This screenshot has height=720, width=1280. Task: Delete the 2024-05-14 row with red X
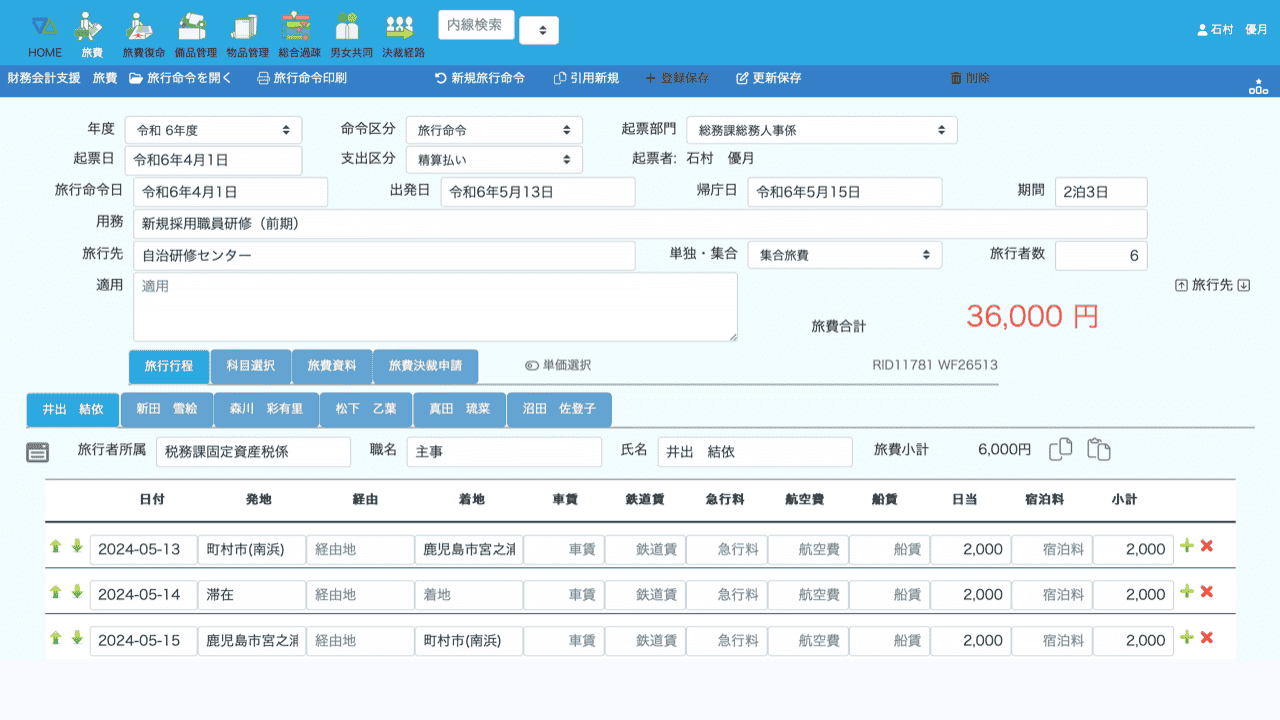pos(1207,592)
